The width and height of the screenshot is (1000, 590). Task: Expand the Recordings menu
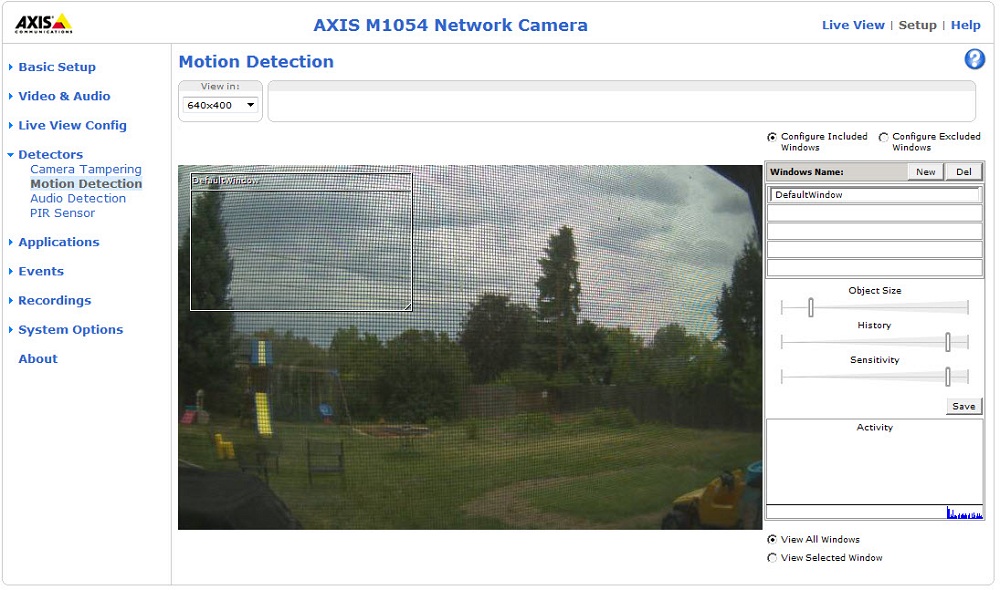[x=54, y=300]
